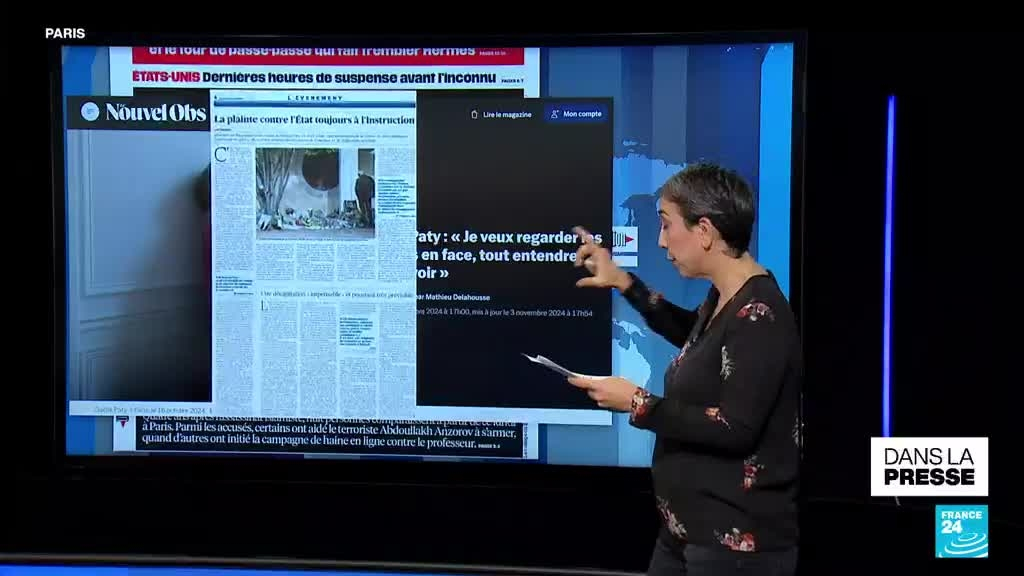Image resolution: width=1024 pixels, height=576 pixels.
Task: Click the PARIS location label
Action: click(x=65, y=33)
